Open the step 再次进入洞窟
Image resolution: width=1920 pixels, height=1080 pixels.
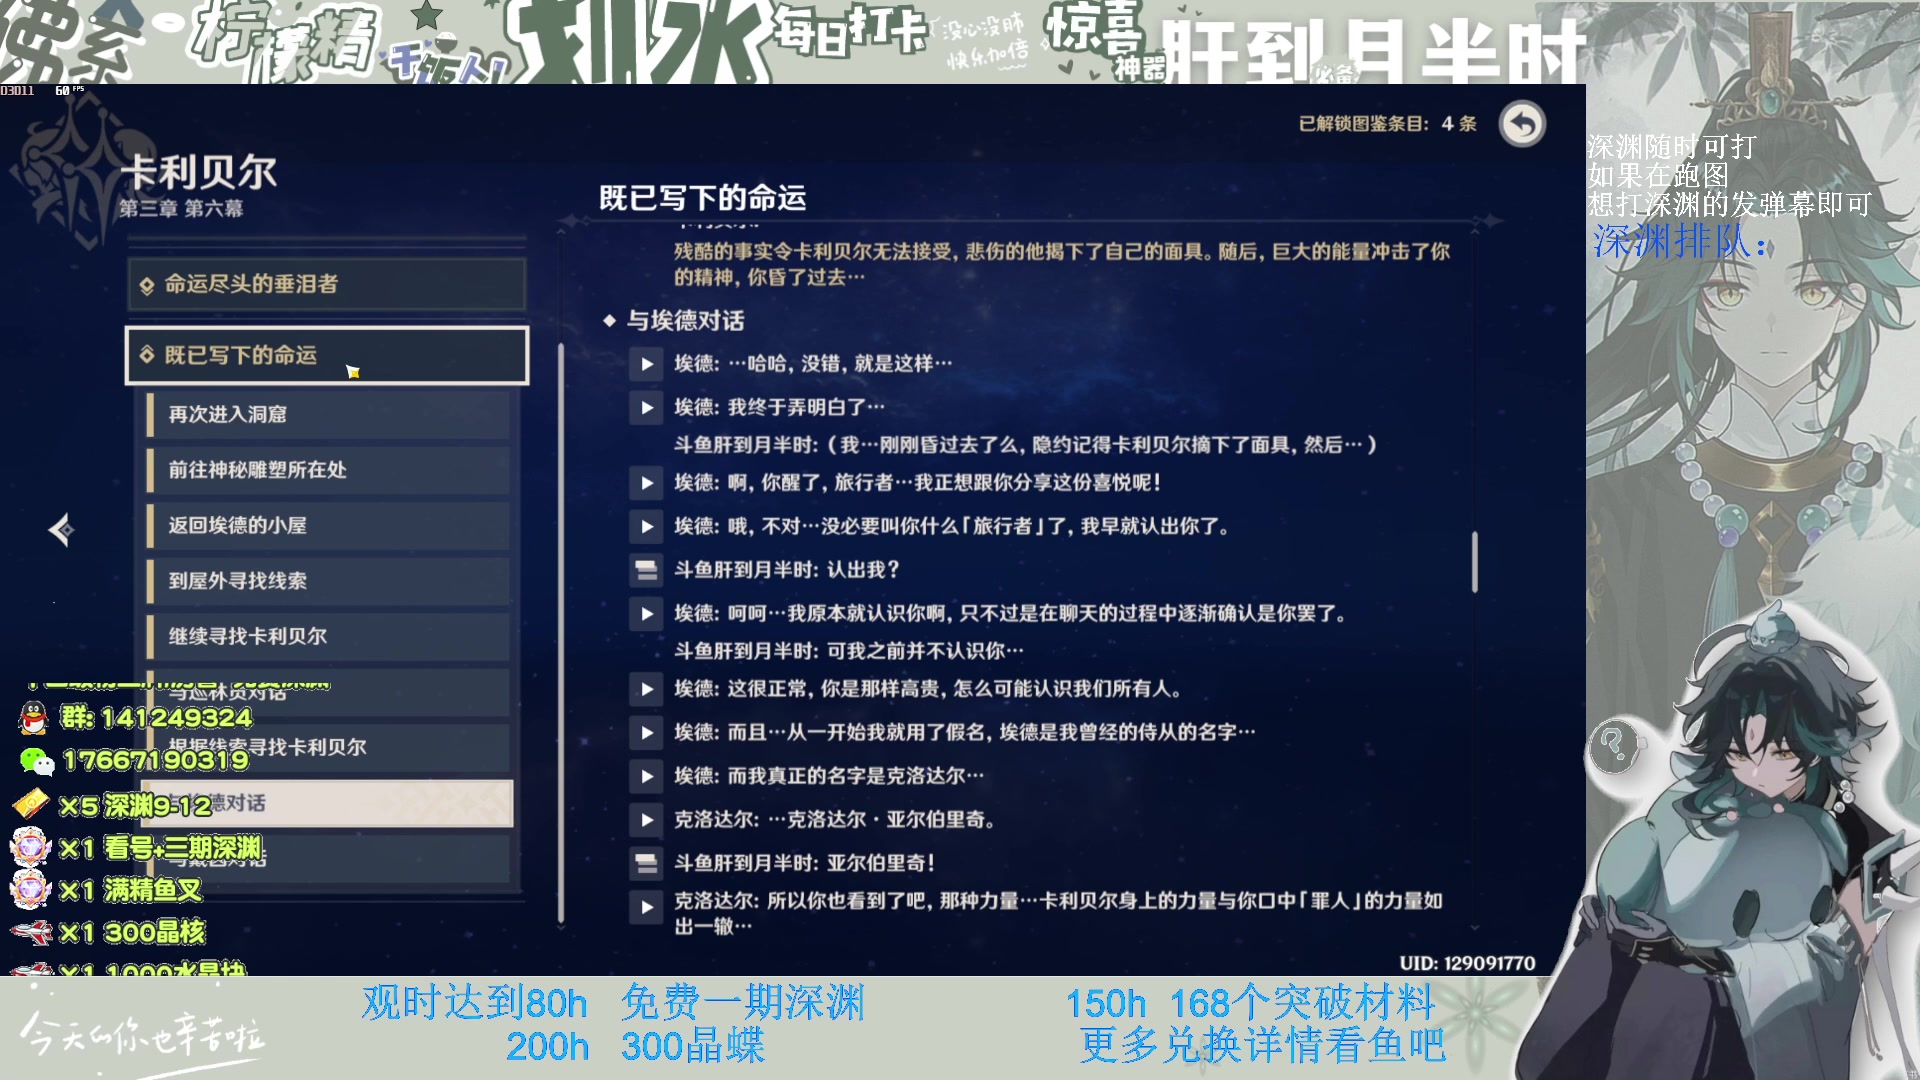(x=329, y=414)
